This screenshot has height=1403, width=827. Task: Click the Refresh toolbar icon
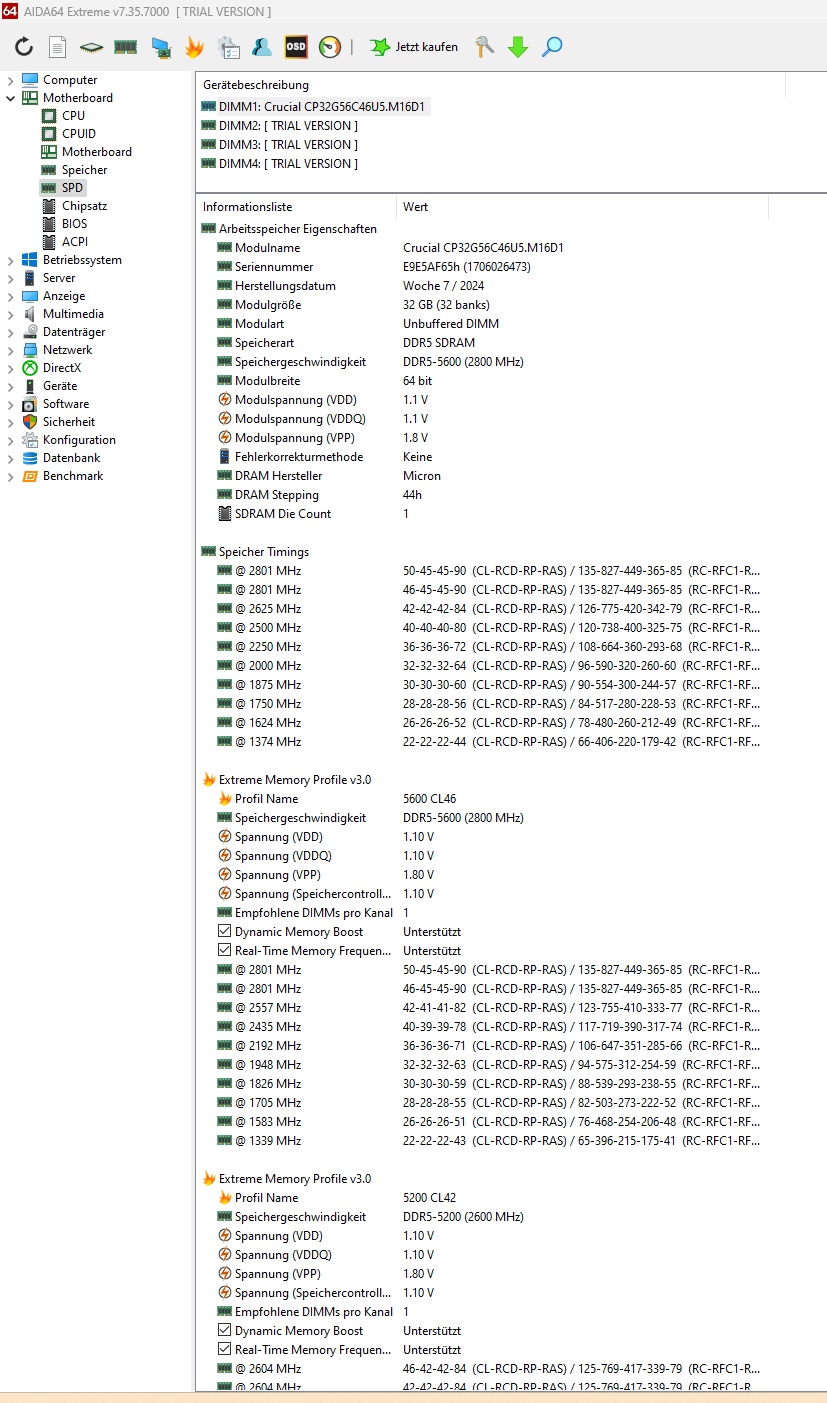click(23, 47)
